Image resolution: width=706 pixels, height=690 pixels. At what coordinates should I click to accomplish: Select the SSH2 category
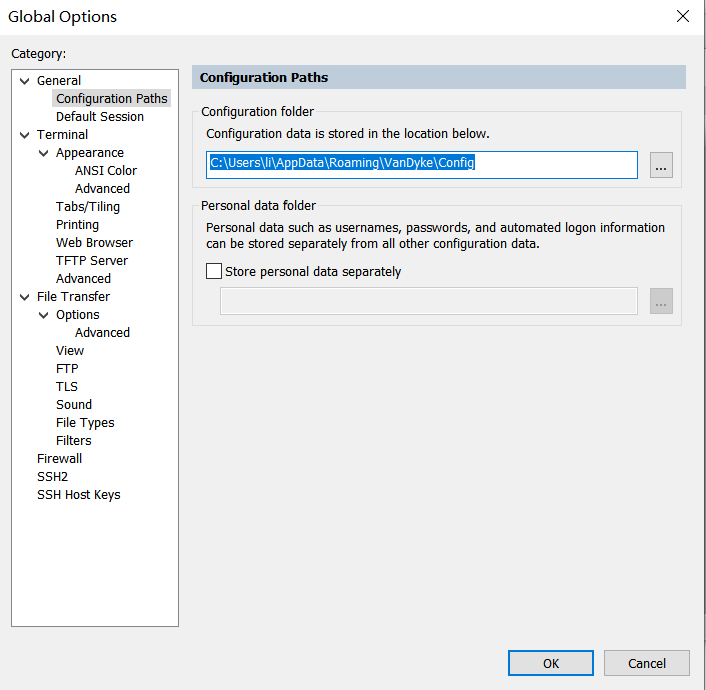coord(52,477)
